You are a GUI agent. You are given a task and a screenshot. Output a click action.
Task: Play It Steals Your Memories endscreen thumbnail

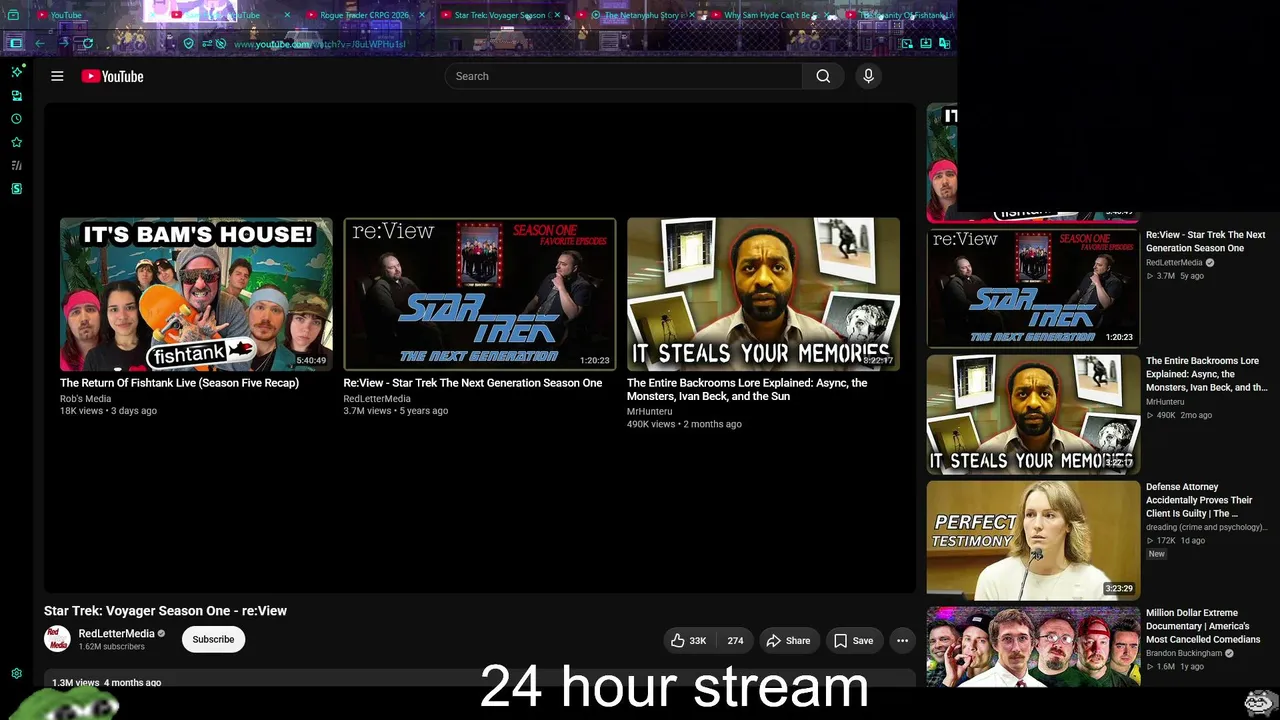coord(763,294)
